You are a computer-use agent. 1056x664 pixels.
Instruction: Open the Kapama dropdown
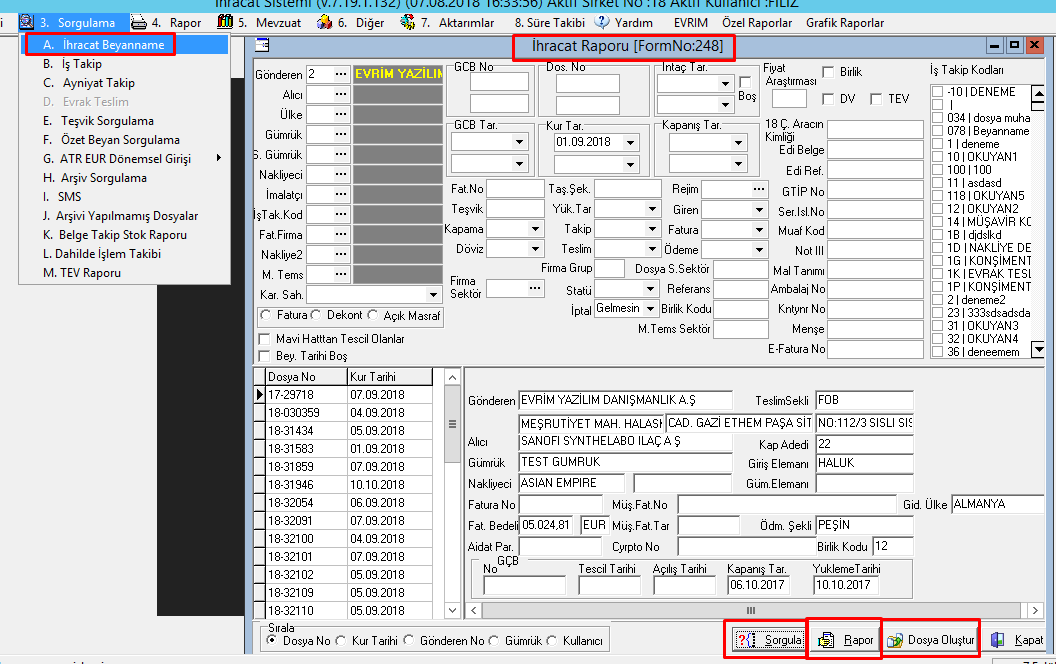(x=535, y=229)
